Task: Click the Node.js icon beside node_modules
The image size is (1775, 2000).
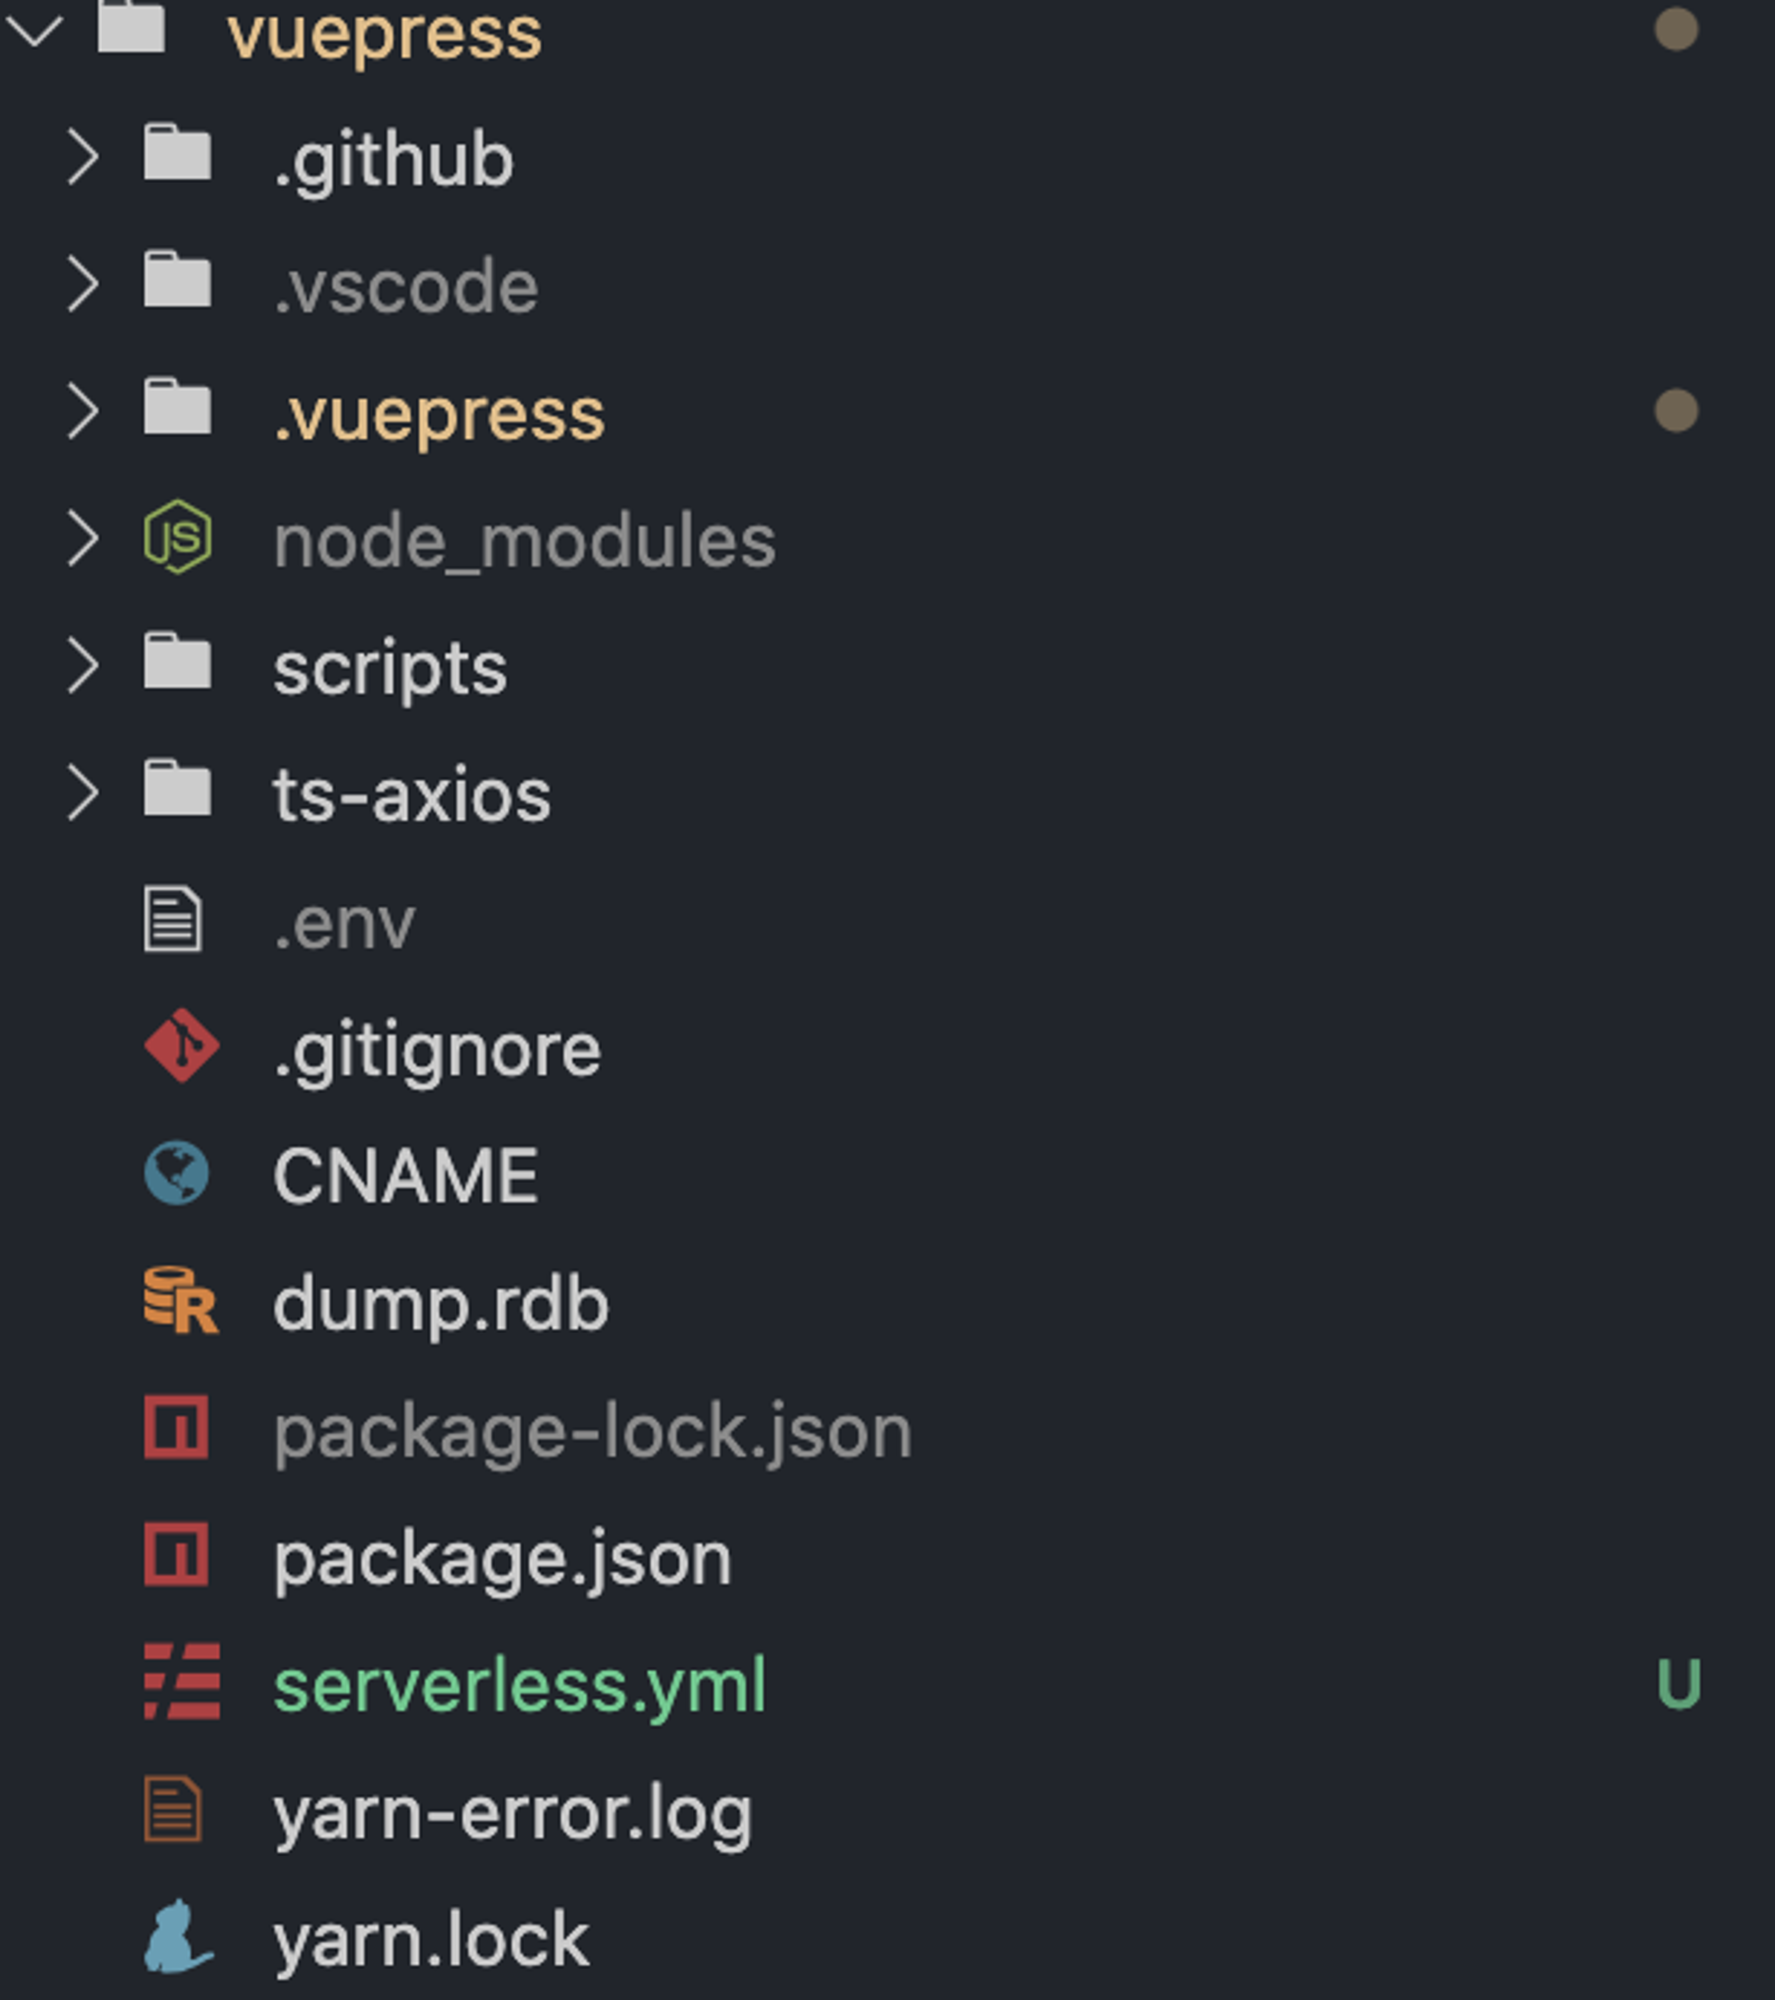Action: [178, 537]
